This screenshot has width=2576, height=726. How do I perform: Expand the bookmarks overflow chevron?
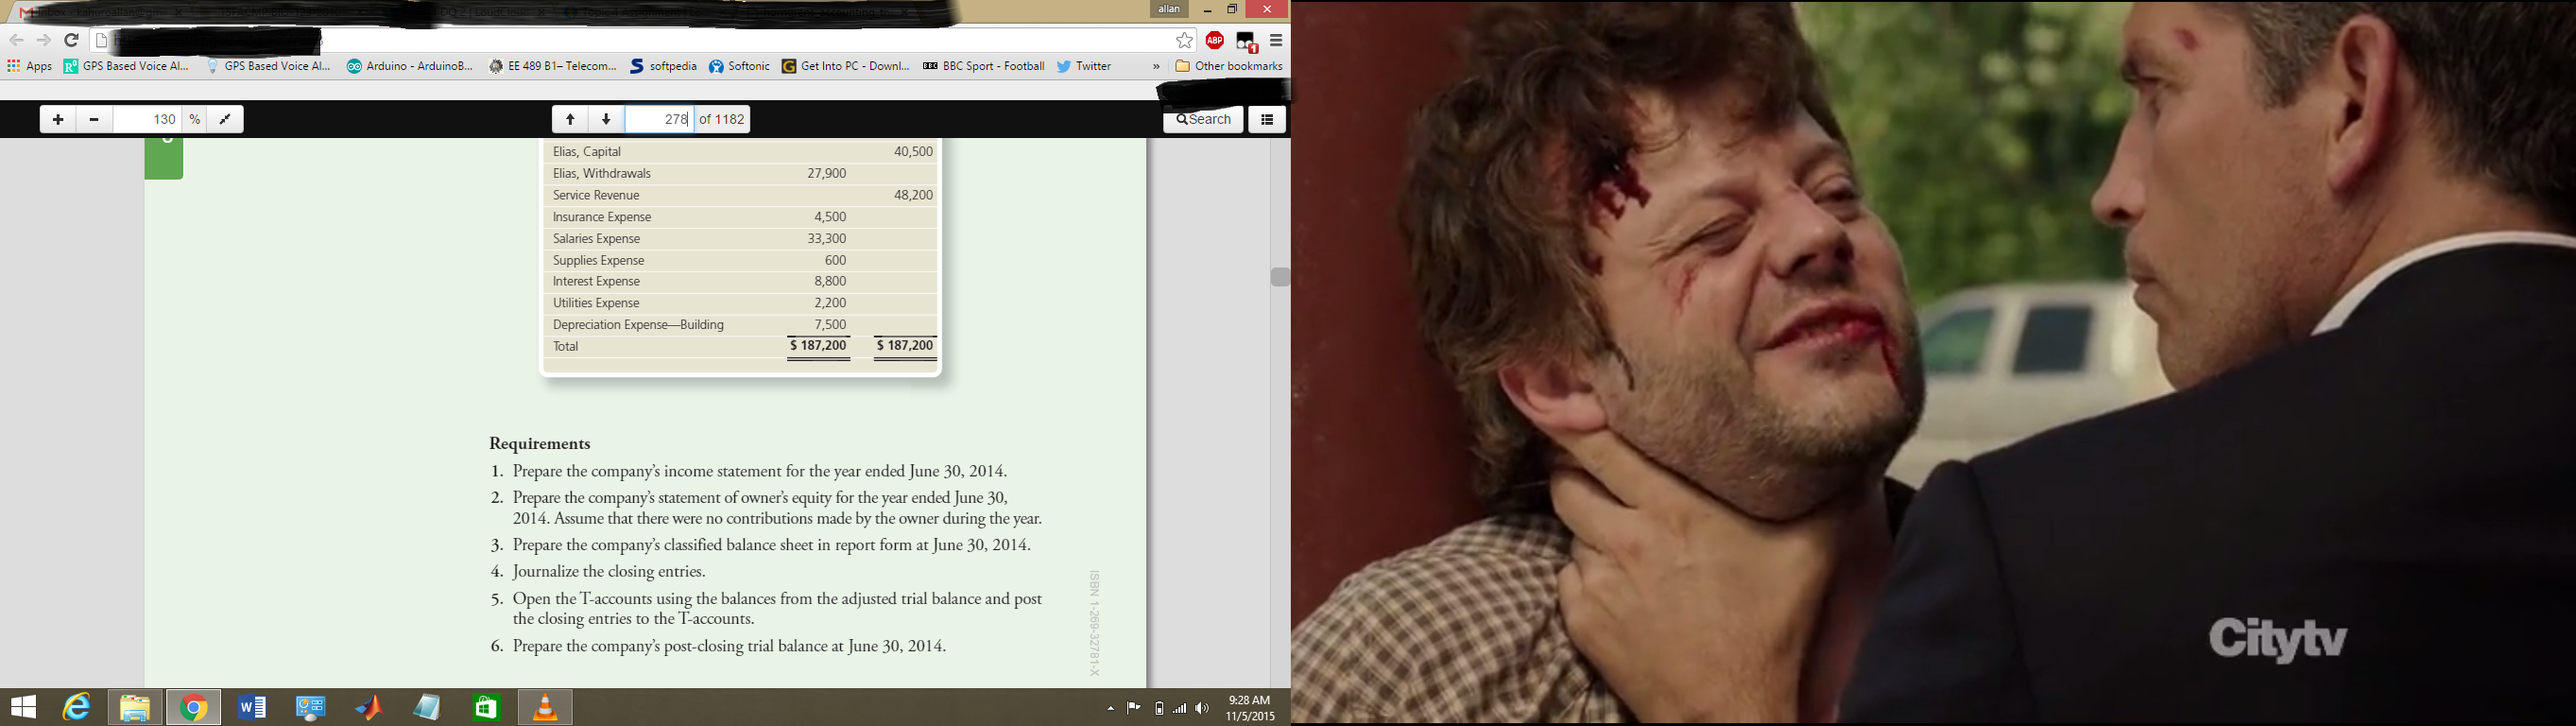(x=1156, y=67)
